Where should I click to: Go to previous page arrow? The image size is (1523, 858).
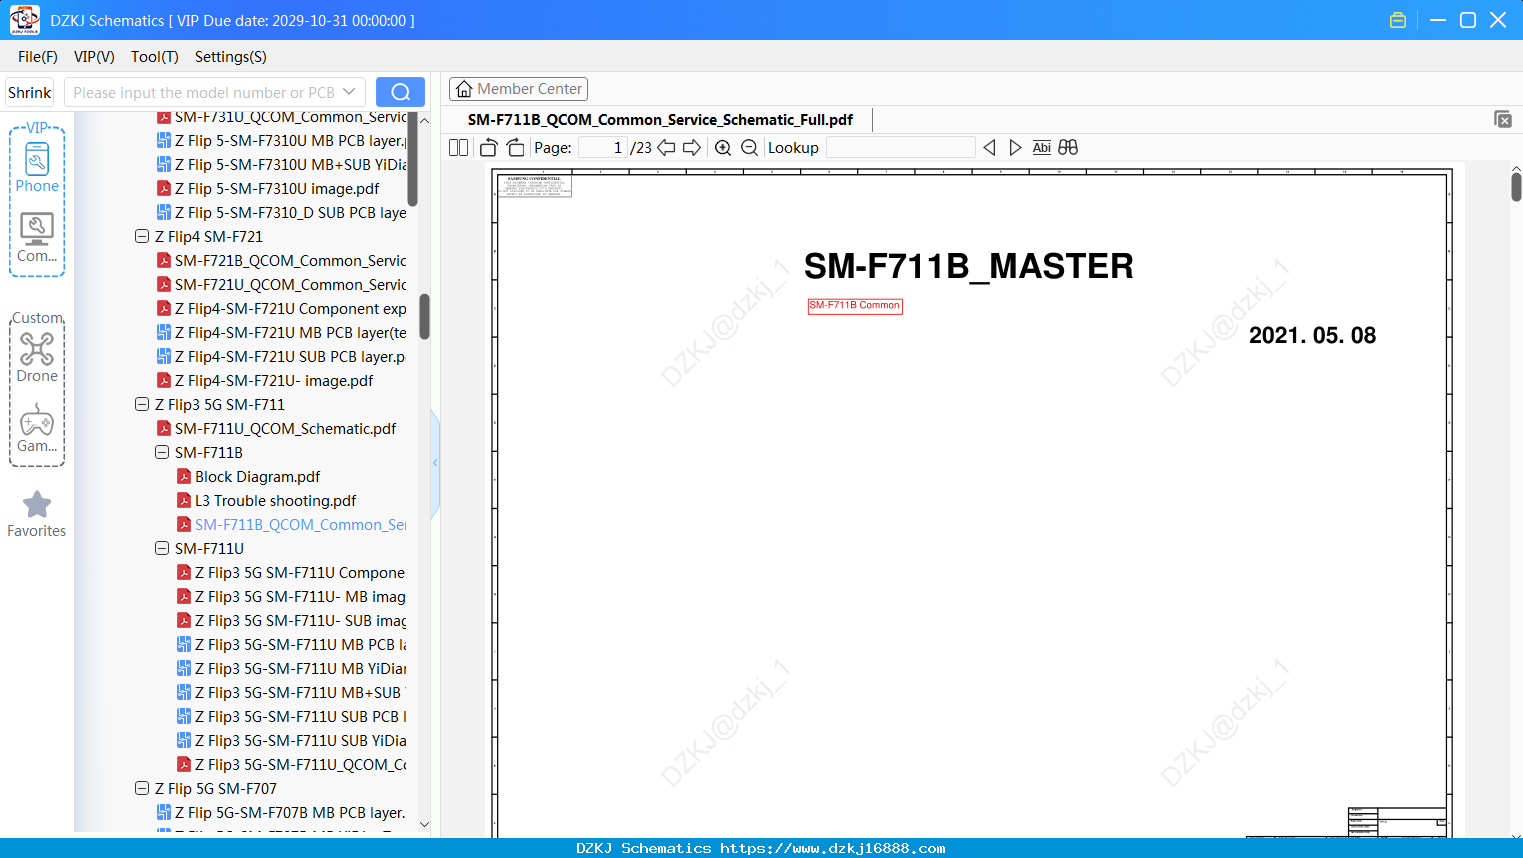pos(666,148)
